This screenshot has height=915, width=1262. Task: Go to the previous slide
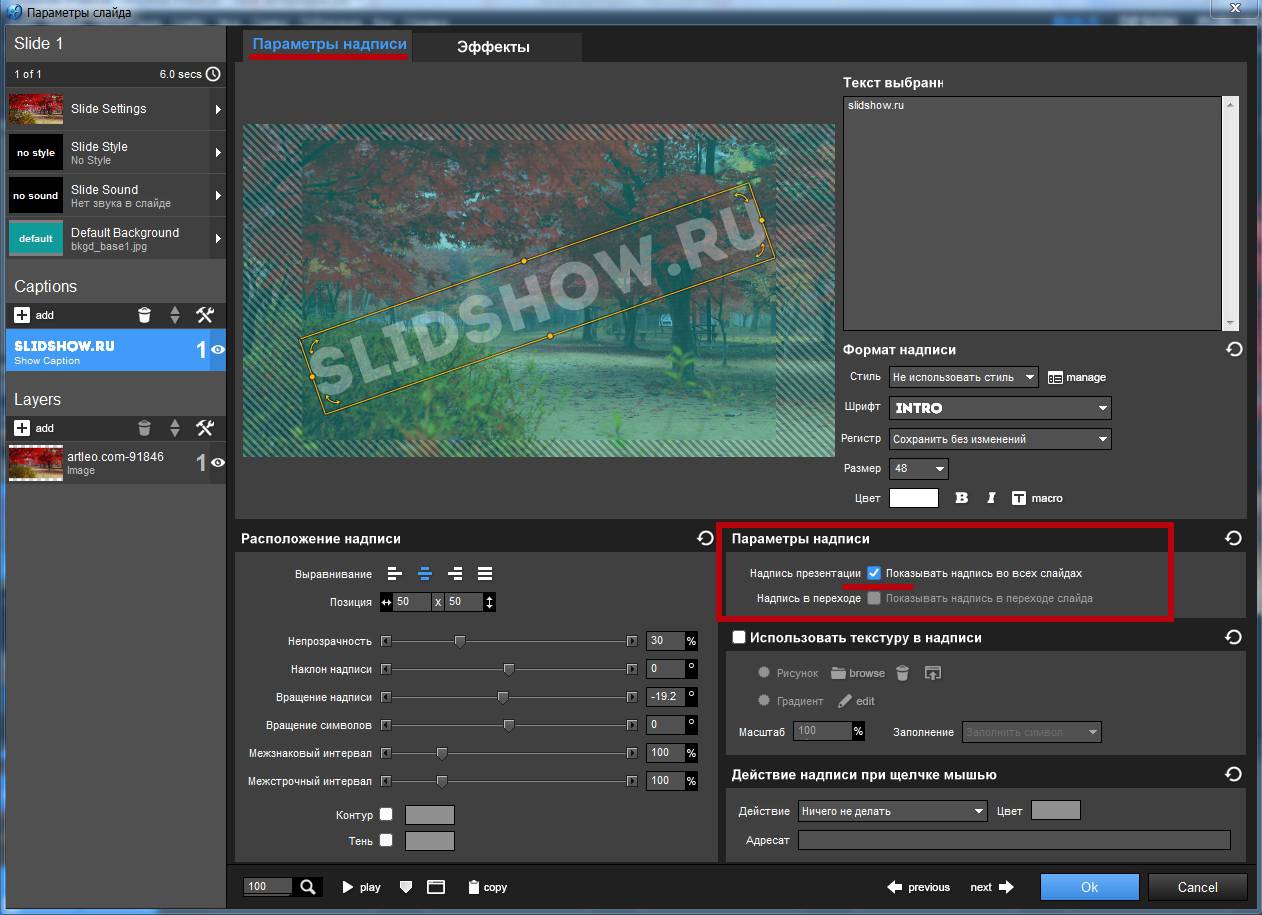(918, 887)
